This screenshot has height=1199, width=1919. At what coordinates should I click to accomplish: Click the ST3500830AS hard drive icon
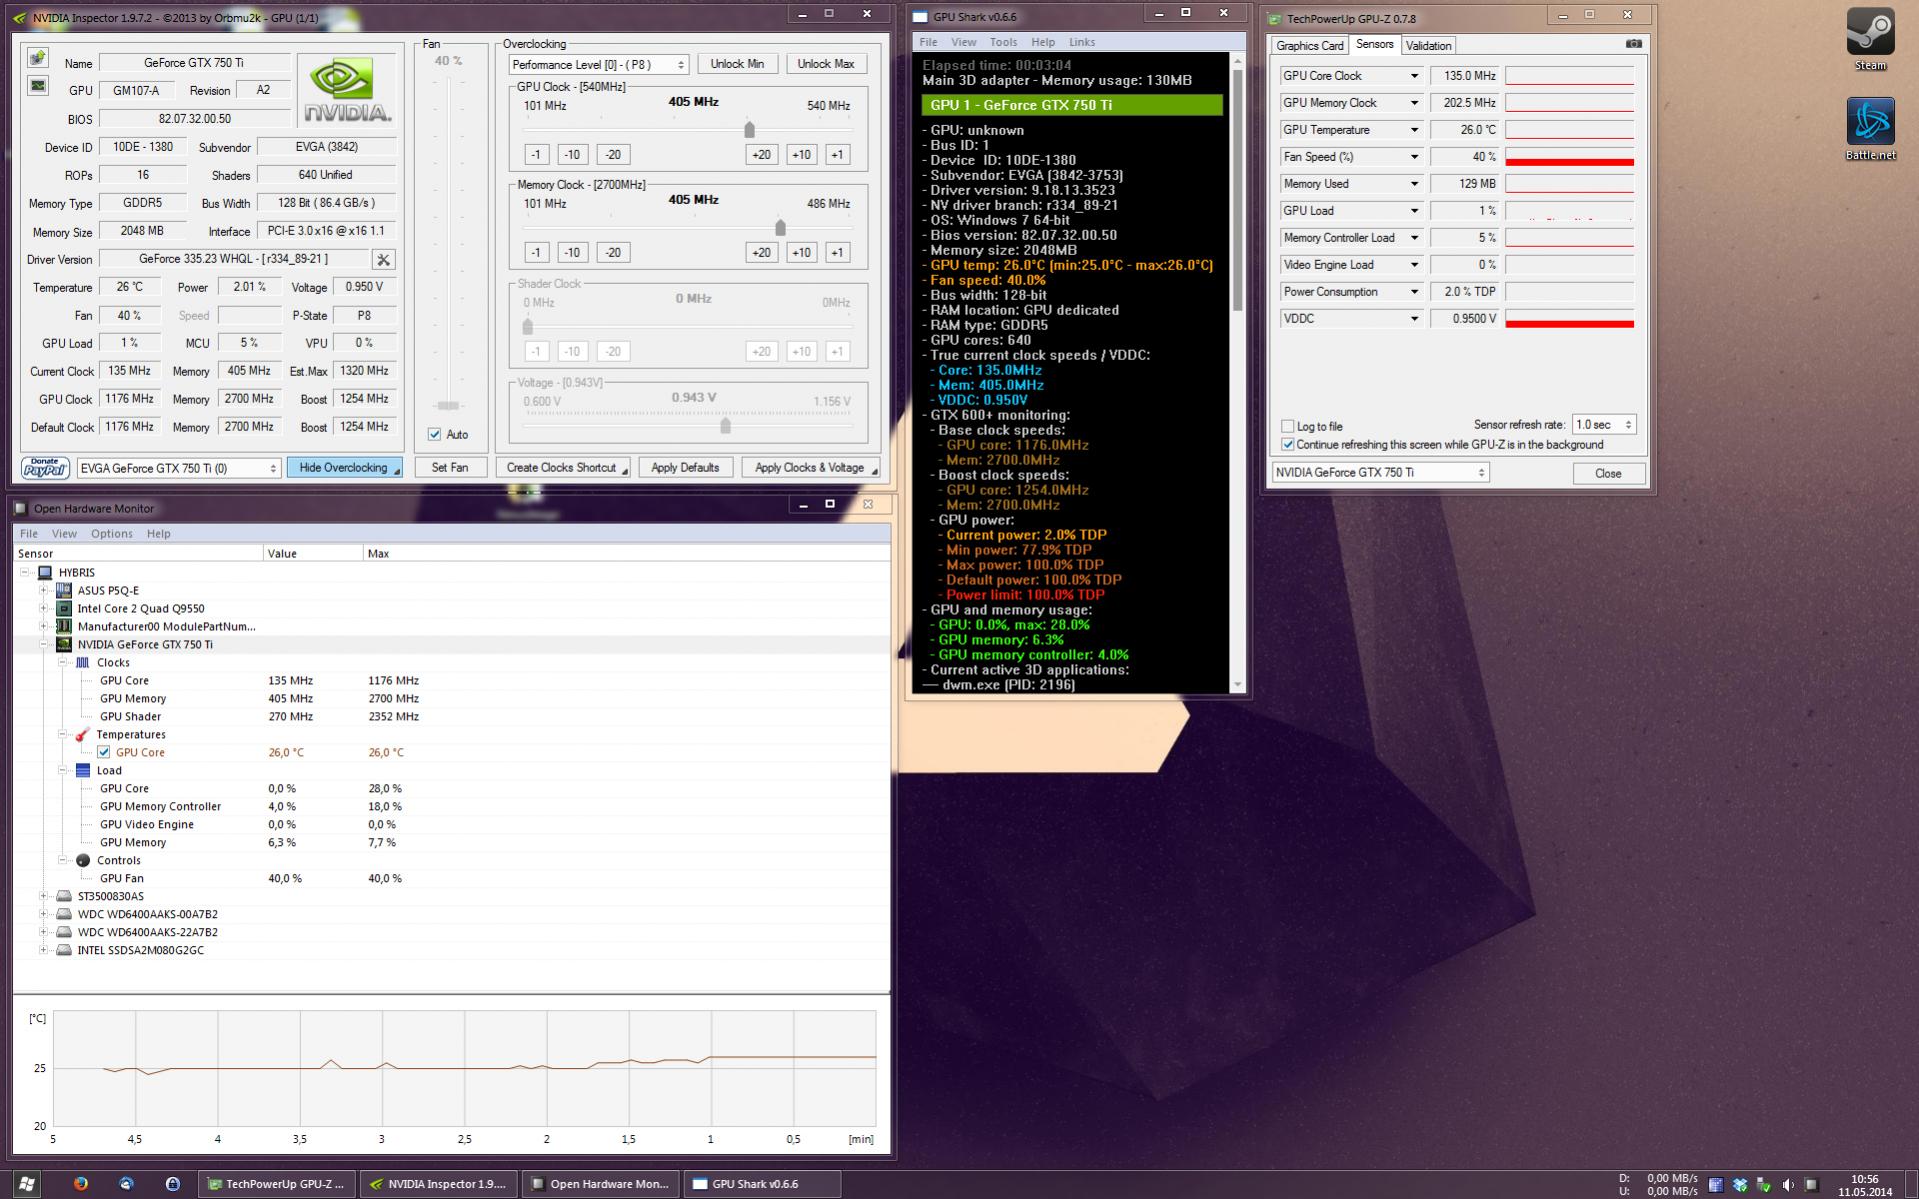coord(64,896)
